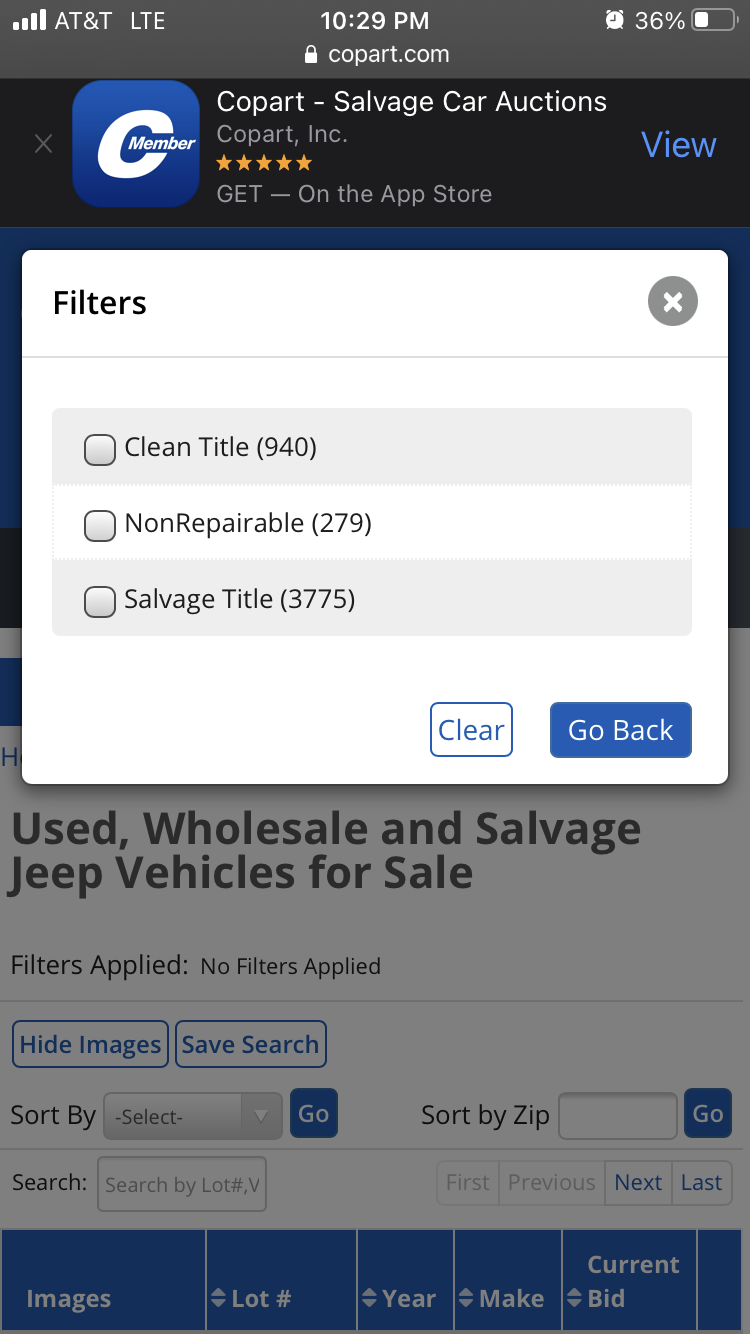The image size is (750, 1334).
Task: Jump to Last results page
Action: (701, 1182)
